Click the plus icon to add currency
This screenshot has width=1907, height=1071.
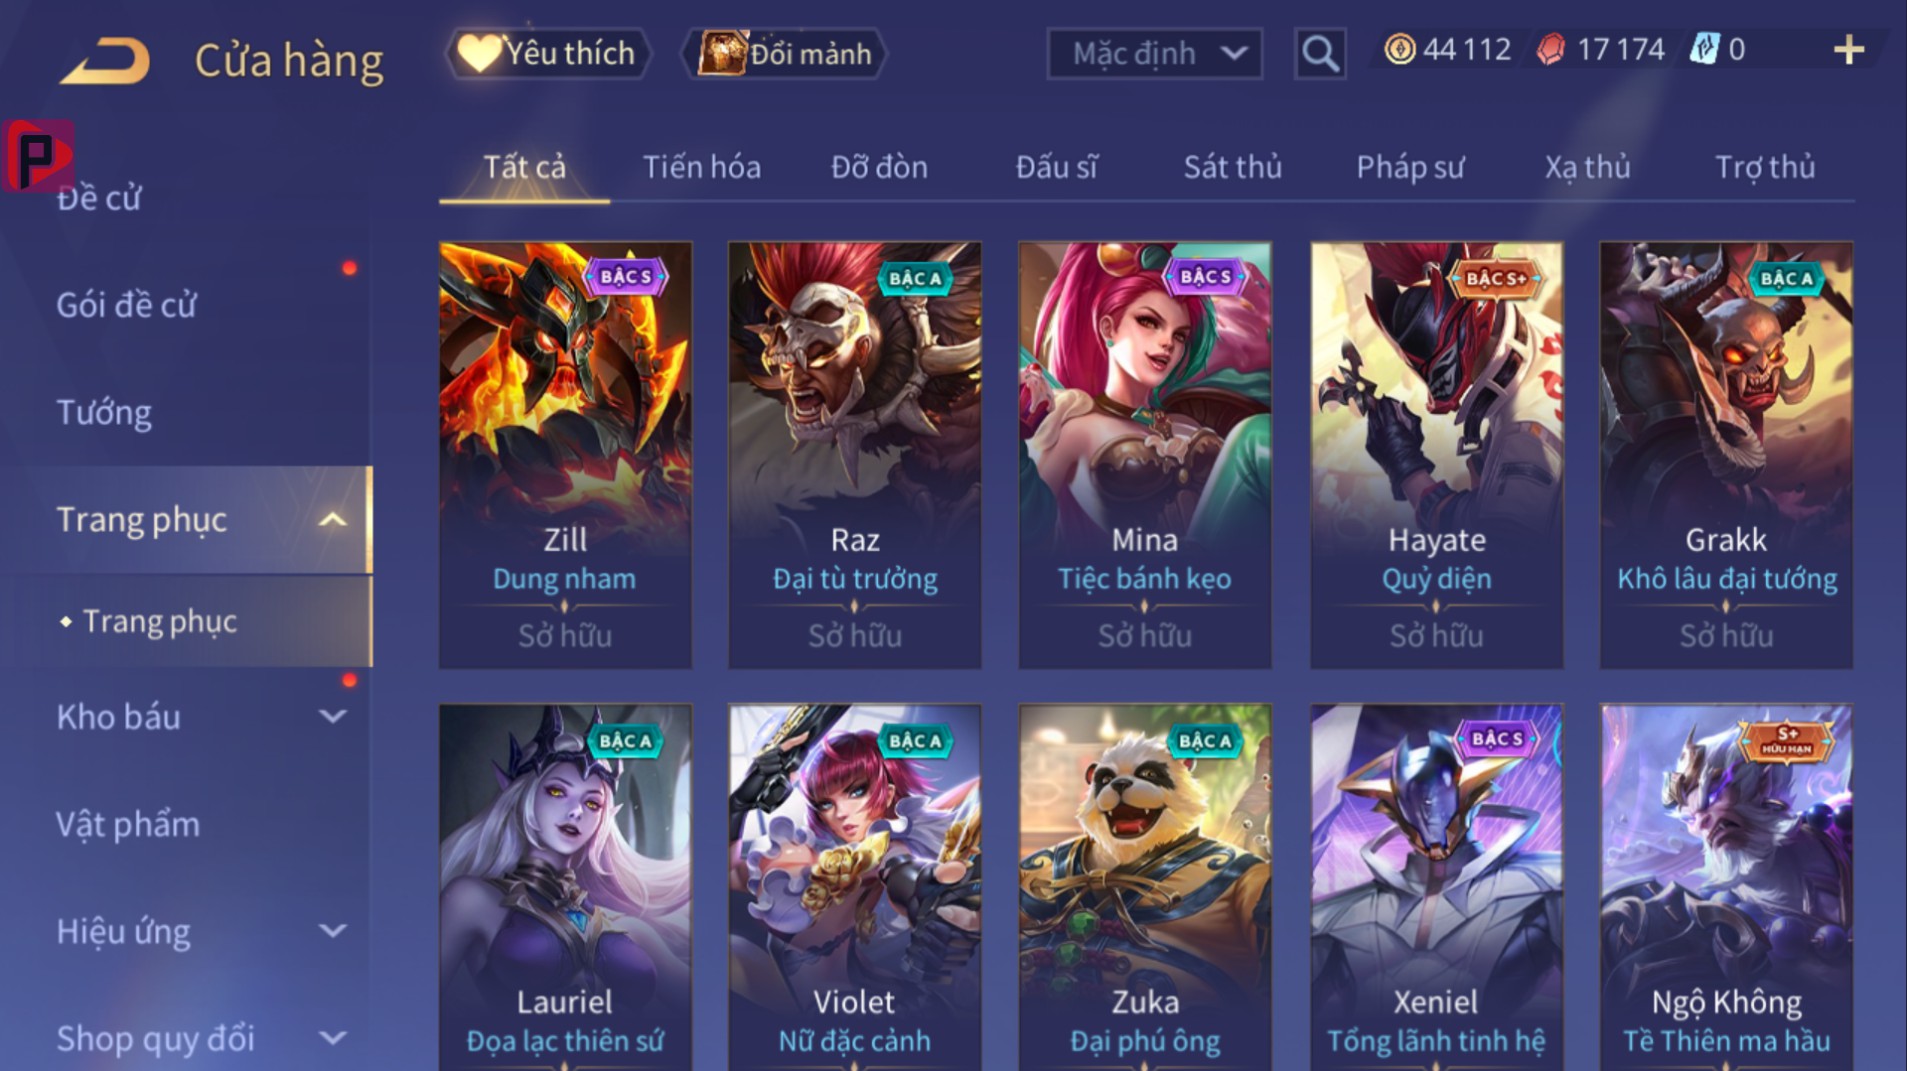[x=1849, y=50]
